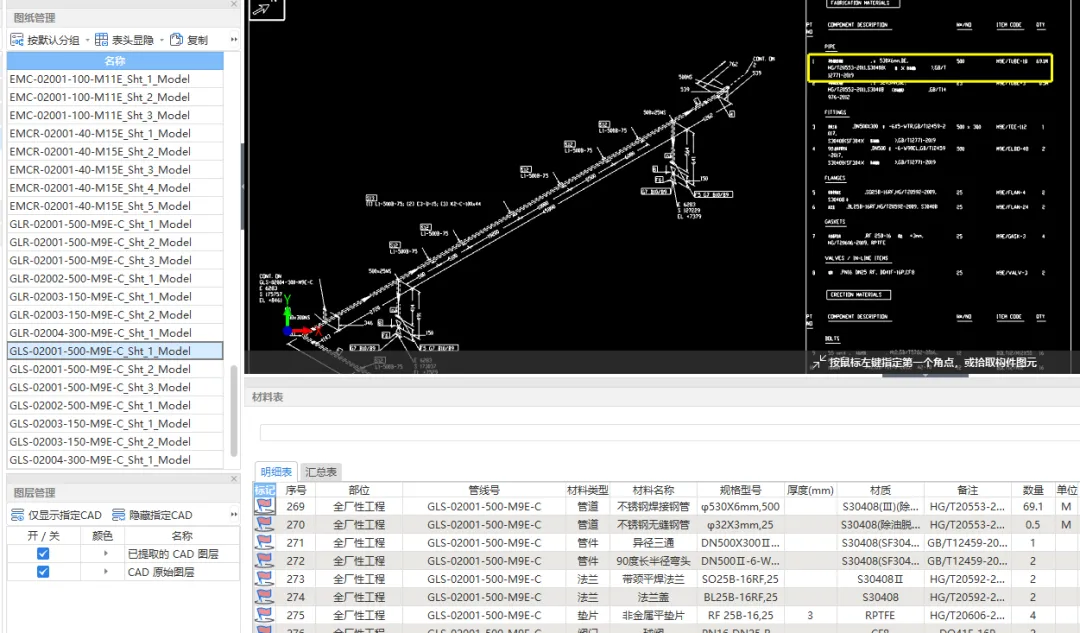Click the 带颈平焊法兰 cell
This screenshot has height=633, width=1080.
(653, 579)
